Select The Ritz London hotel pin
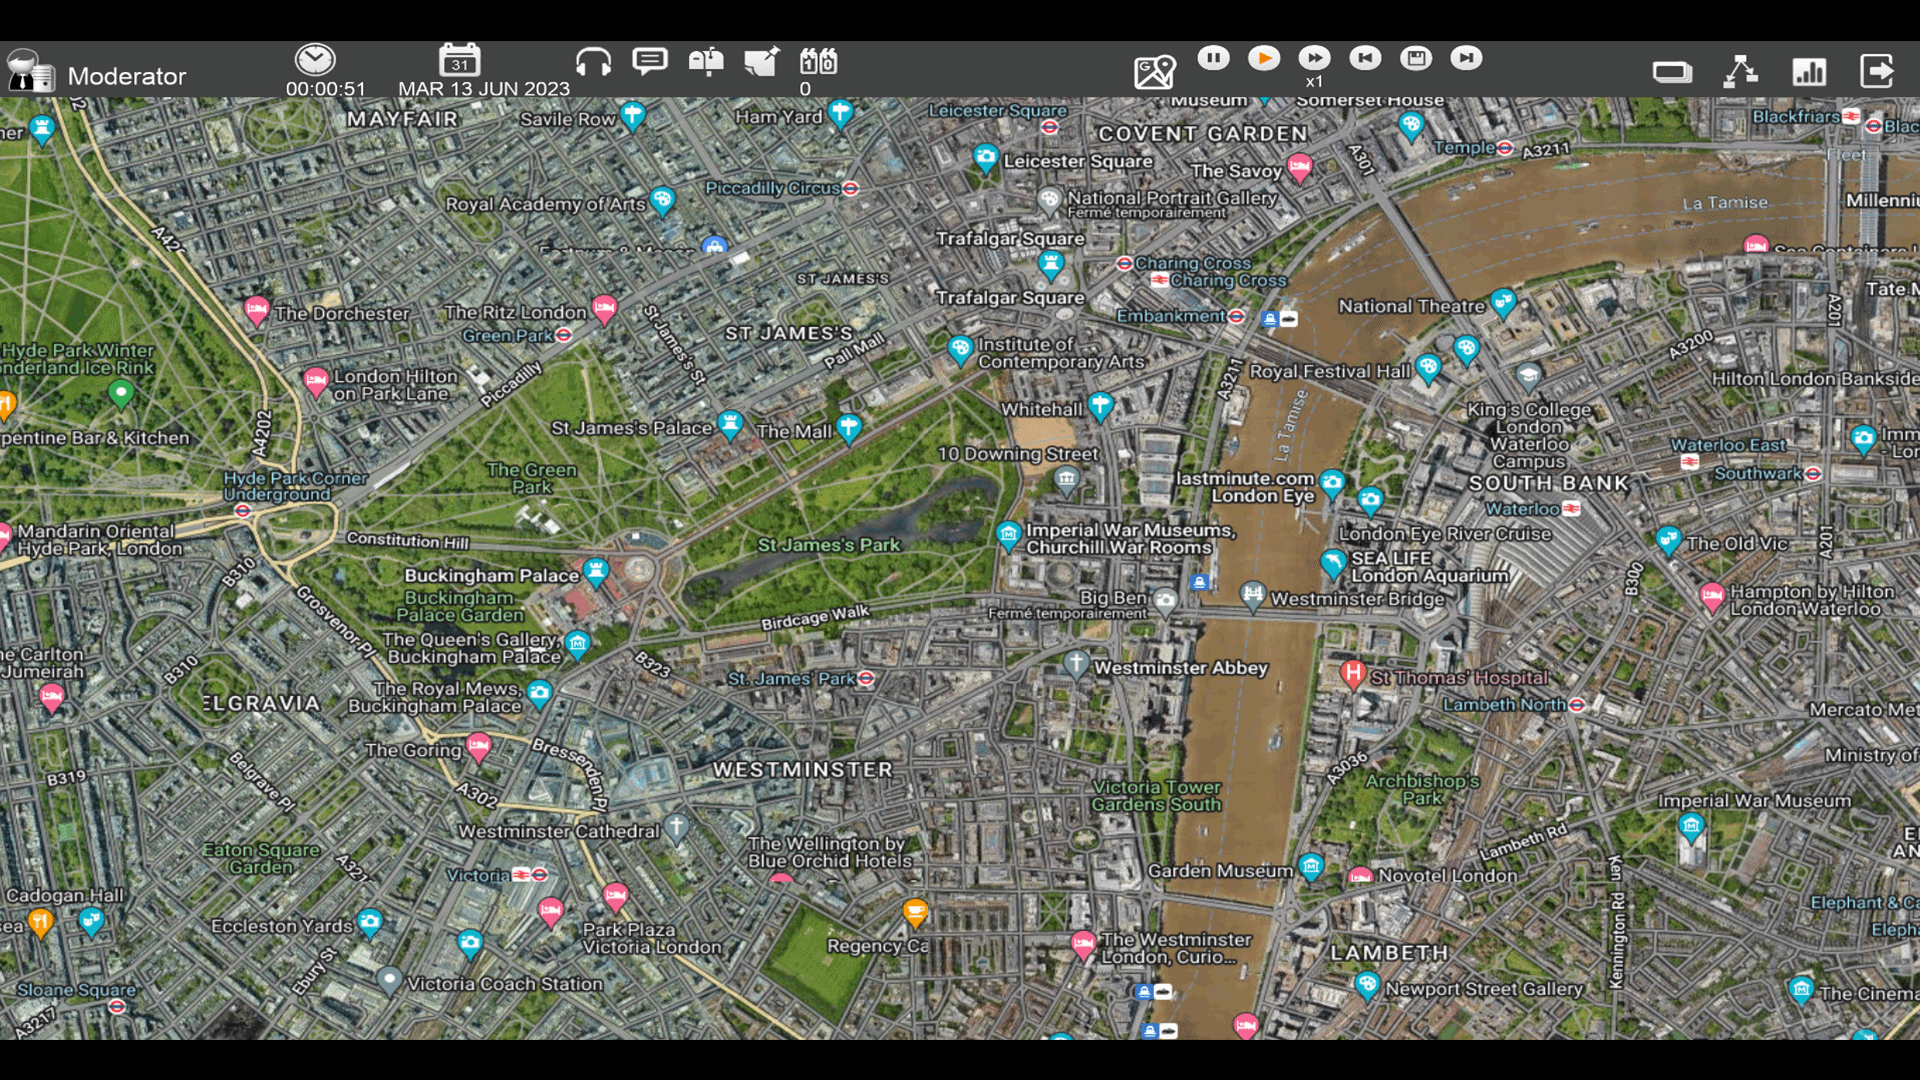This screenshot has width=1920, height=1080. point(604,309)
